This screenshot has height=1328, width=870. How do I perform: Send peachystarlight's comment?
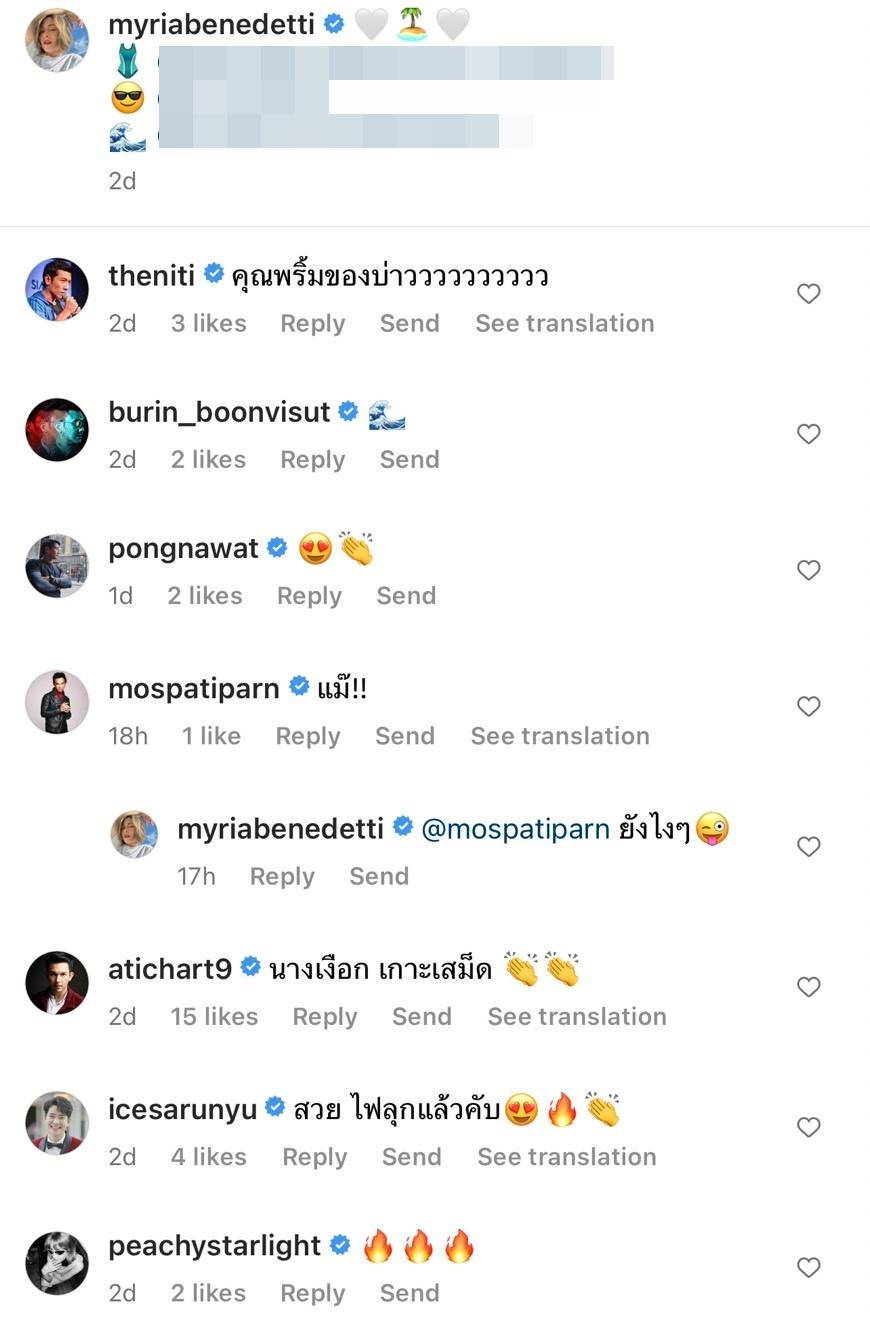409,1293
